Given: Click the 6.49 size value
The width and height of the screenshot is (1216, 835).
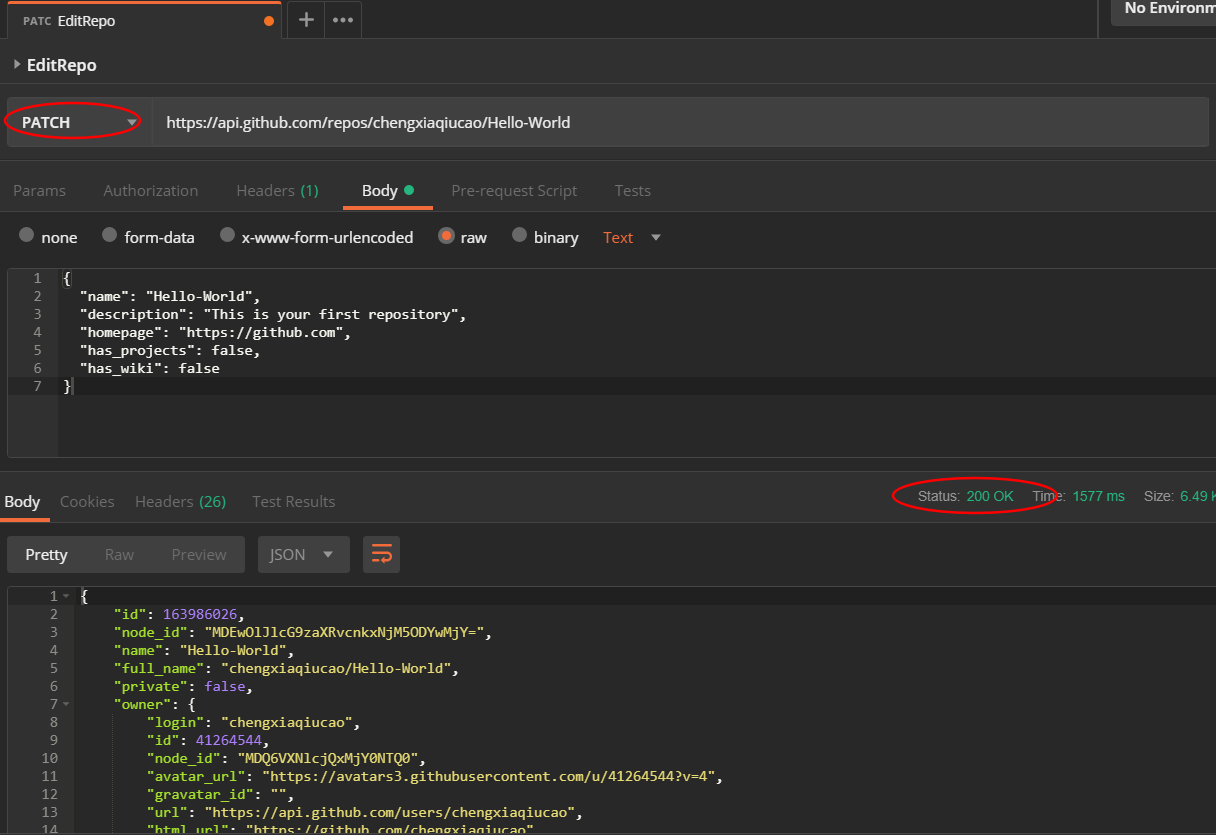Looking at the screenshot, I should tap(1197, 496).
